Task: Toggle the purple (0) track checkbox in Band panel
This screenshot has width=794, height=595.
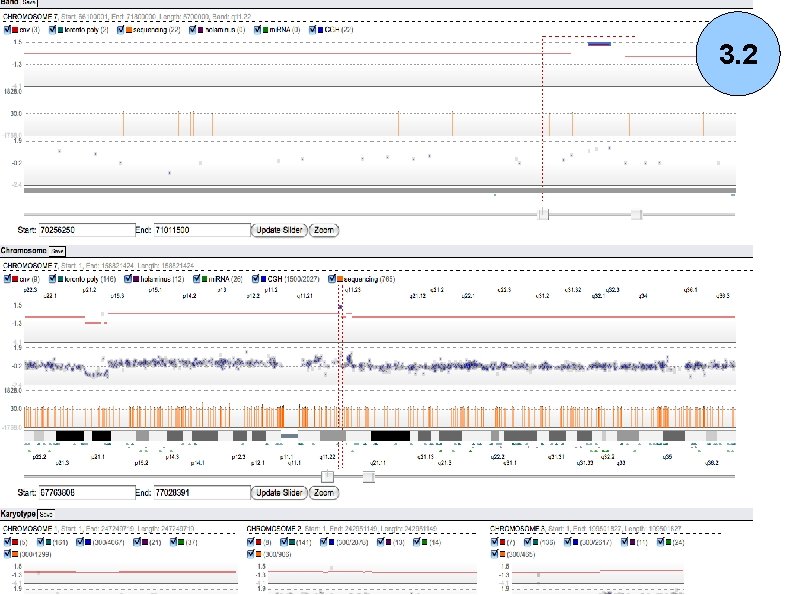Action: coord(192,30)
